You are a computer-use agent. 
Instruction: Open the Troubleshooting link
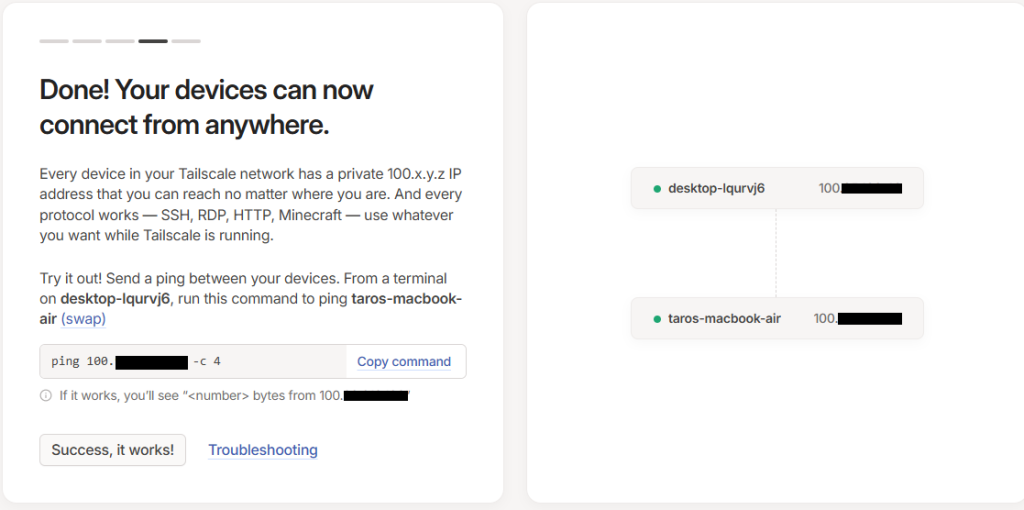point(263,450)
